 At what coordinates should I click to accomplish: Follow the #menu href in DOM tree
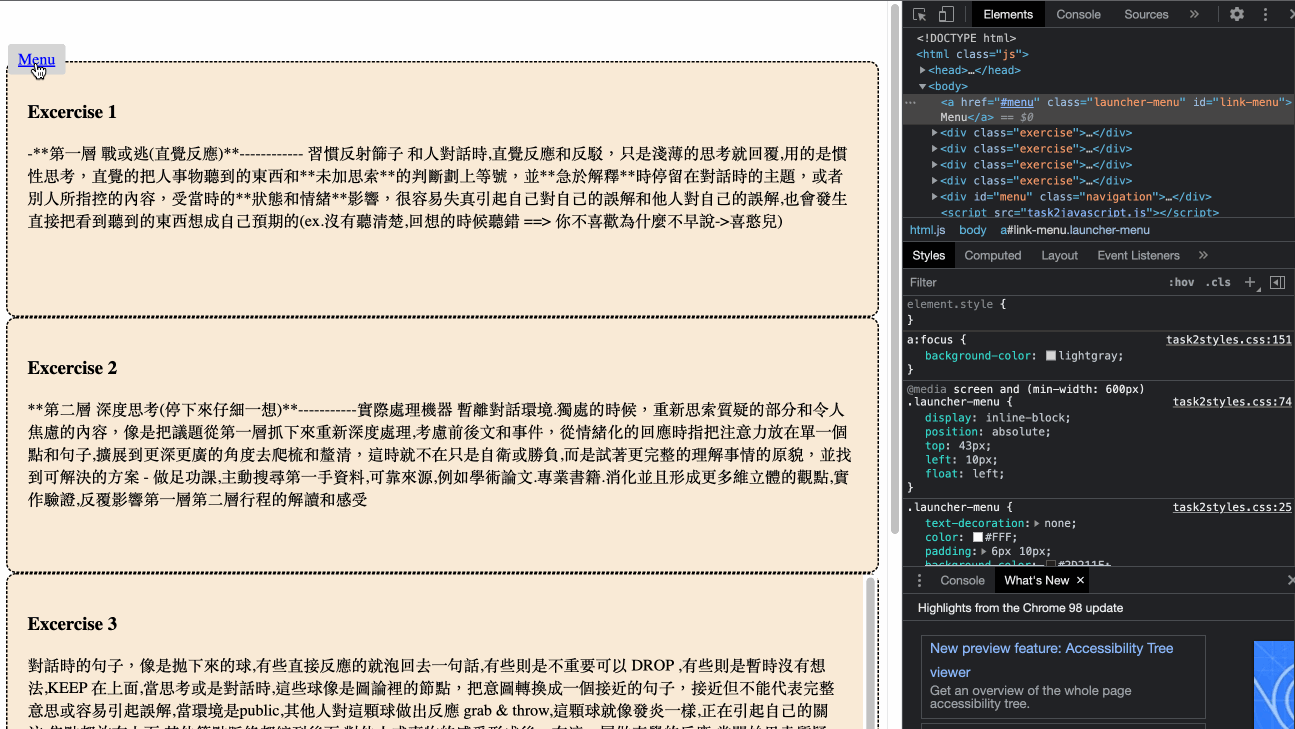point(1017,102)
